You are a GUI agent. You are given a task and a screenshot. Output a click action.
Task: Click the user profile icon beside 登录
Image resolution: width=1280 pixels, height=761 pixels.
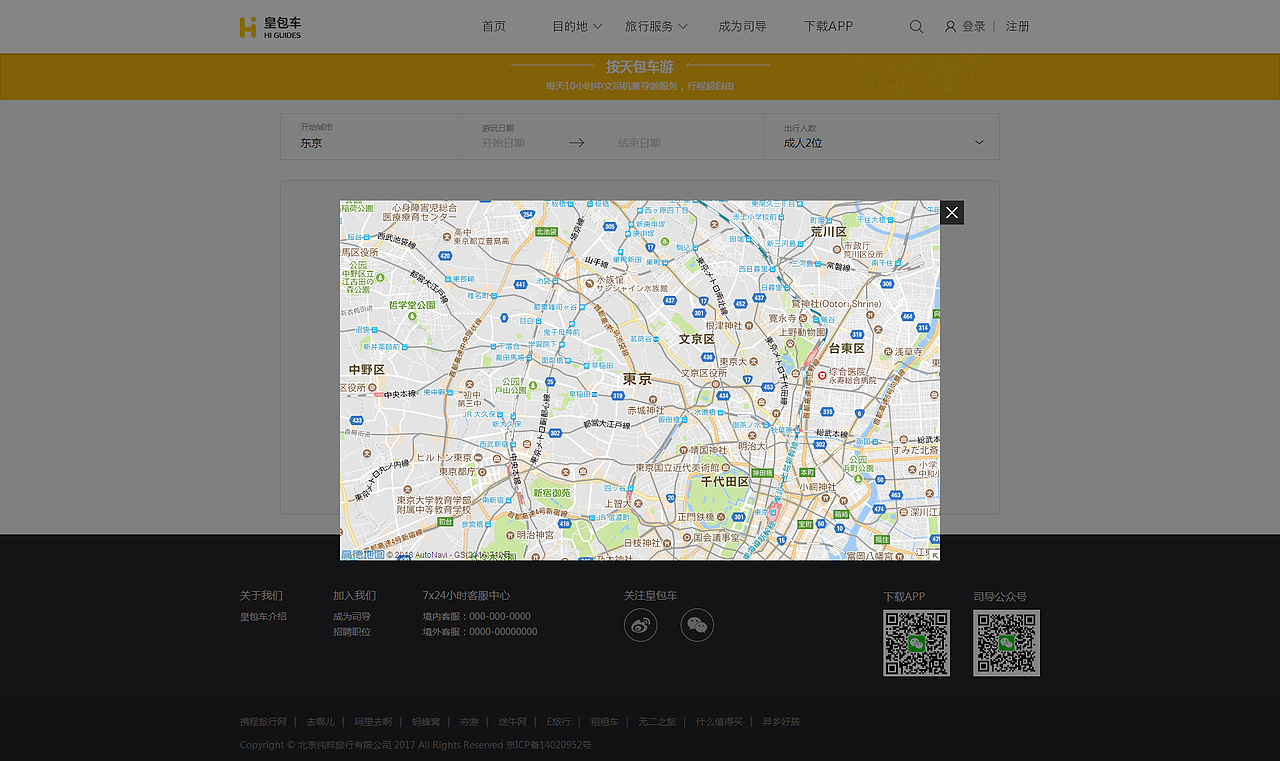tap(950, 27)
